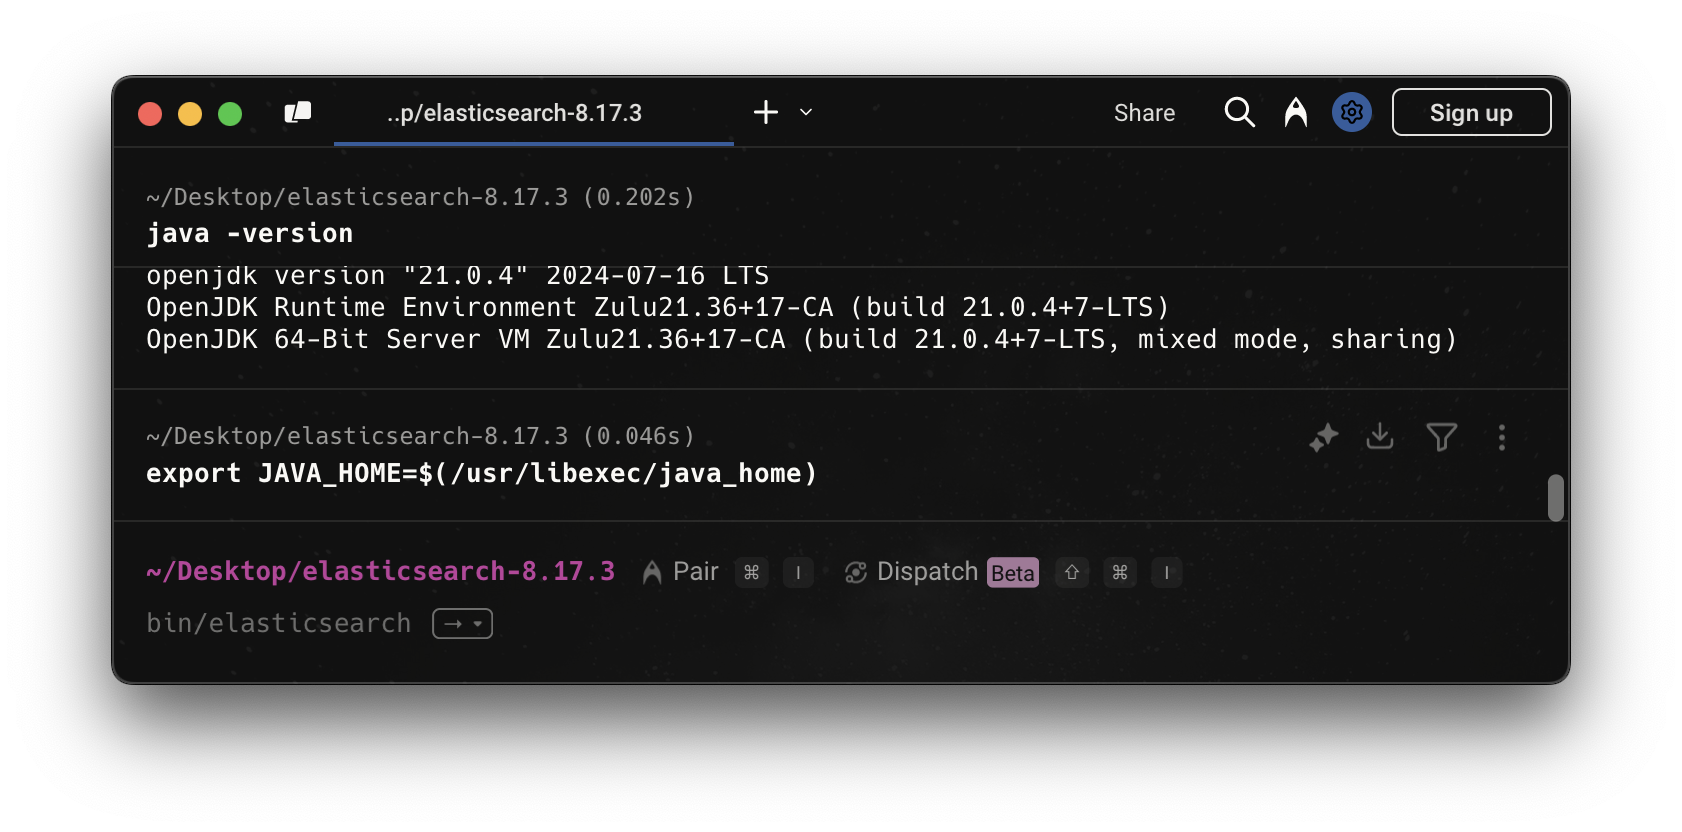Click the download icon on export block
The width and height of the screenshot is (1682, 832).
1380,436
